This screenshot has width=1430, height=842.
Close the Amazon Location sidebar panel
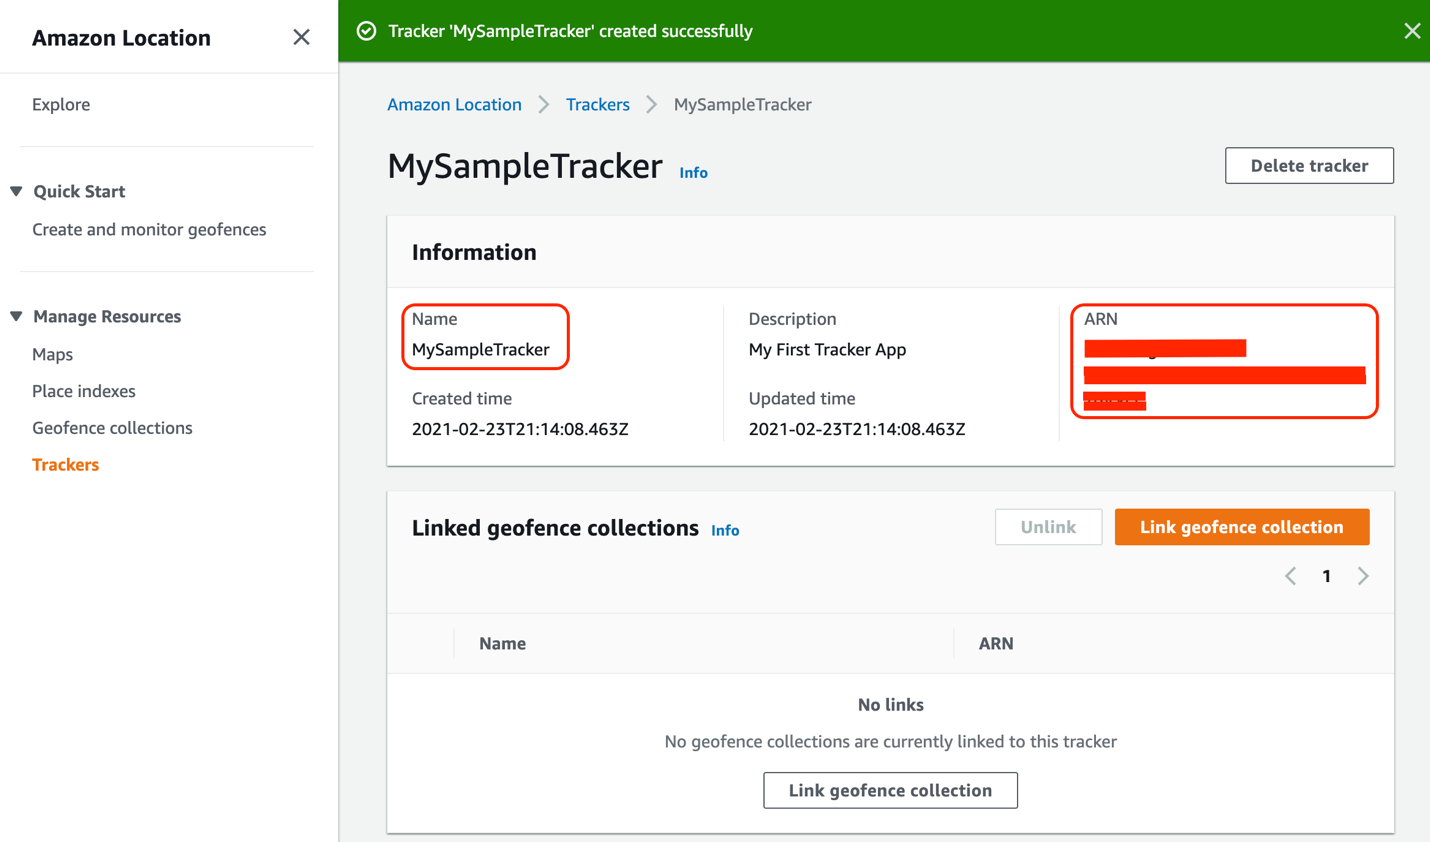[301, 37]
